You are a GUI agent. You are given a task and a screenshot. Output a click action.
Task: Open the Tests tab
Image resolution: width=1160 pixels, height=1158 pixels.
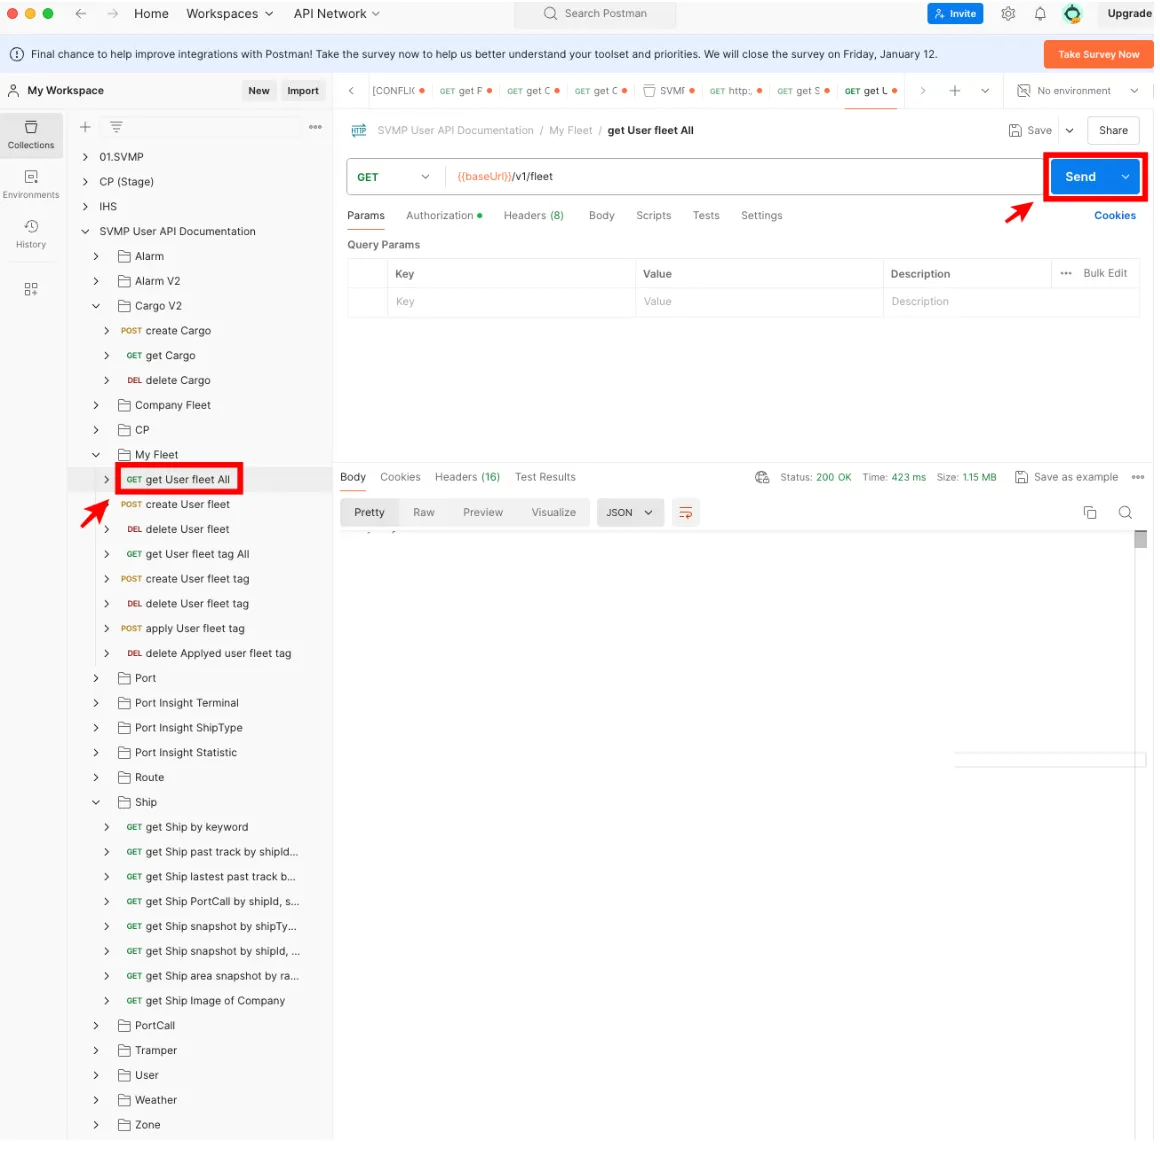[x=707, y=216]
